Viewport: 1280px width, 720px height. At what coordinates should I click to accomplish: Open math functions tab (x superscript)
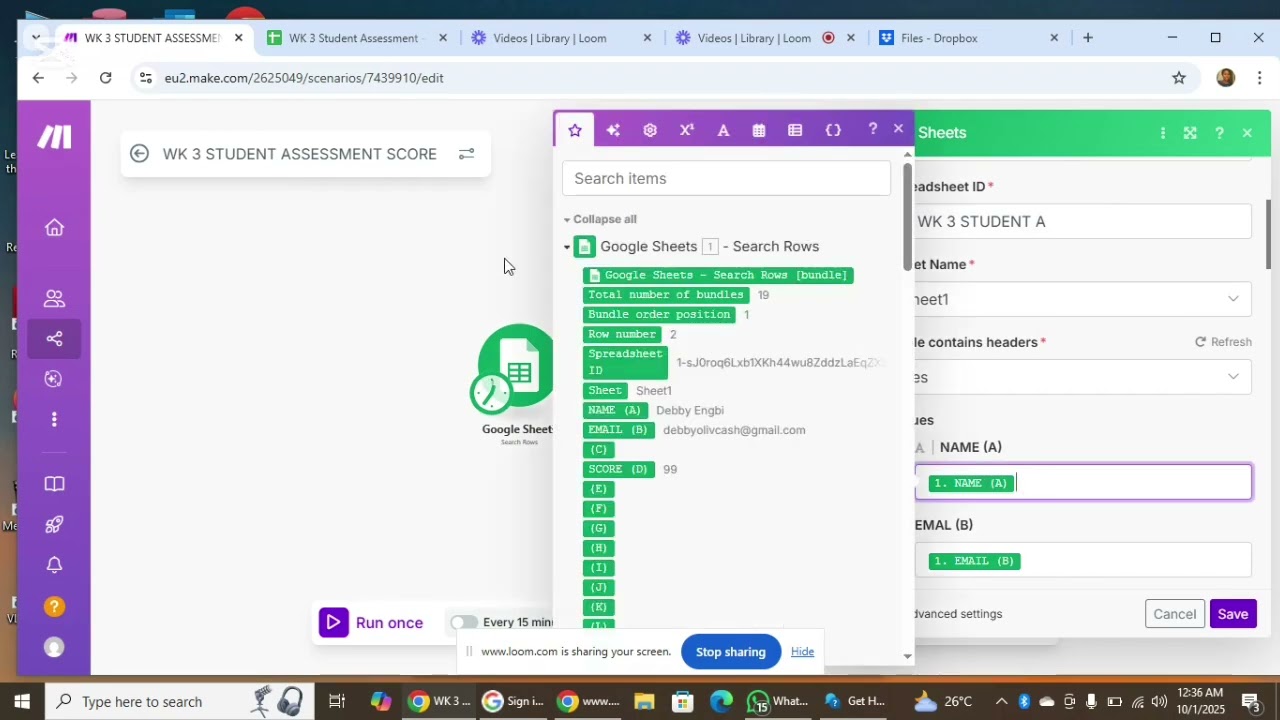[x=687, y=130]
